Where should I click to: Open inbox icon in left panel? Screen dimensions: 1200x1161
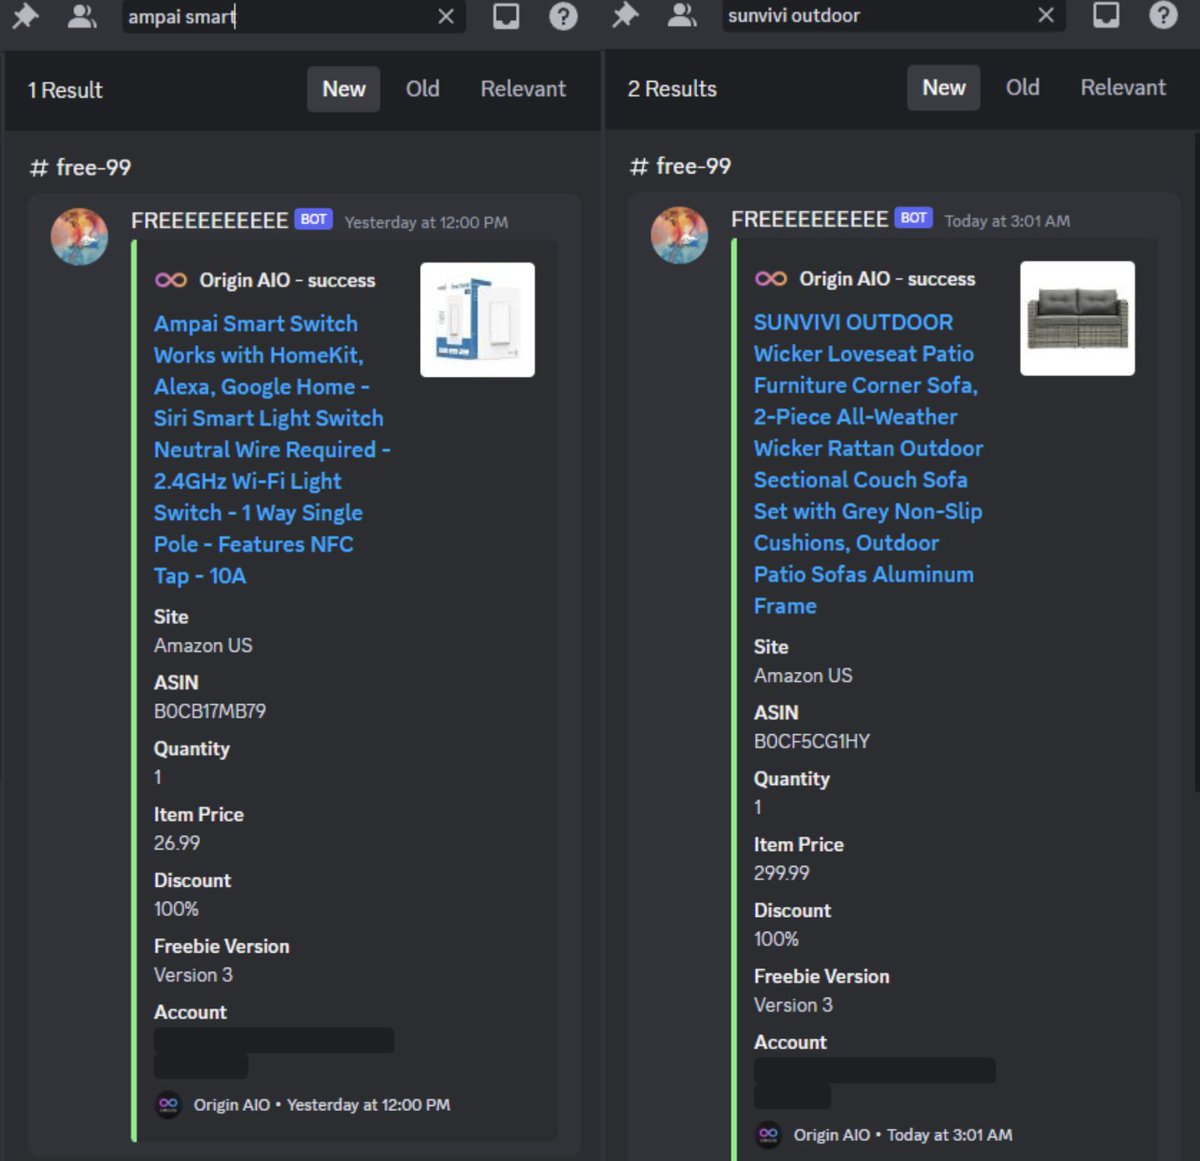[506, 16]
